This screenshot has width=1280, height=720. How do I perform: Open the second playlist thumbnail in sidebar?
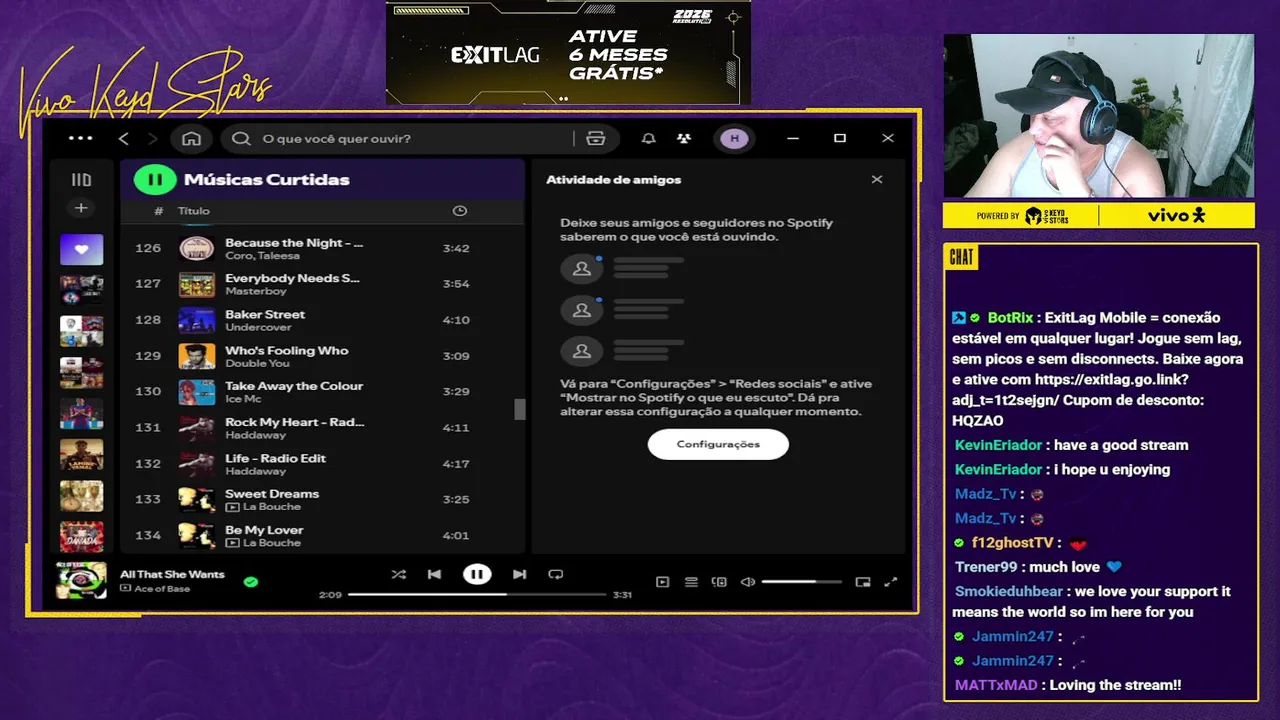(x=81, y=290)
